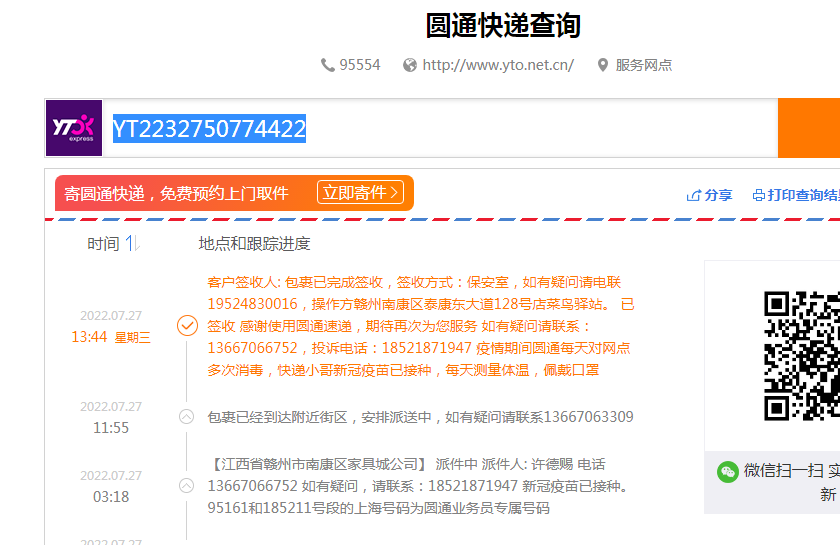Click the 包裹已经到达附近街区 status text
840x545 pixels.
pyautogui.click(x=421, y=417)
